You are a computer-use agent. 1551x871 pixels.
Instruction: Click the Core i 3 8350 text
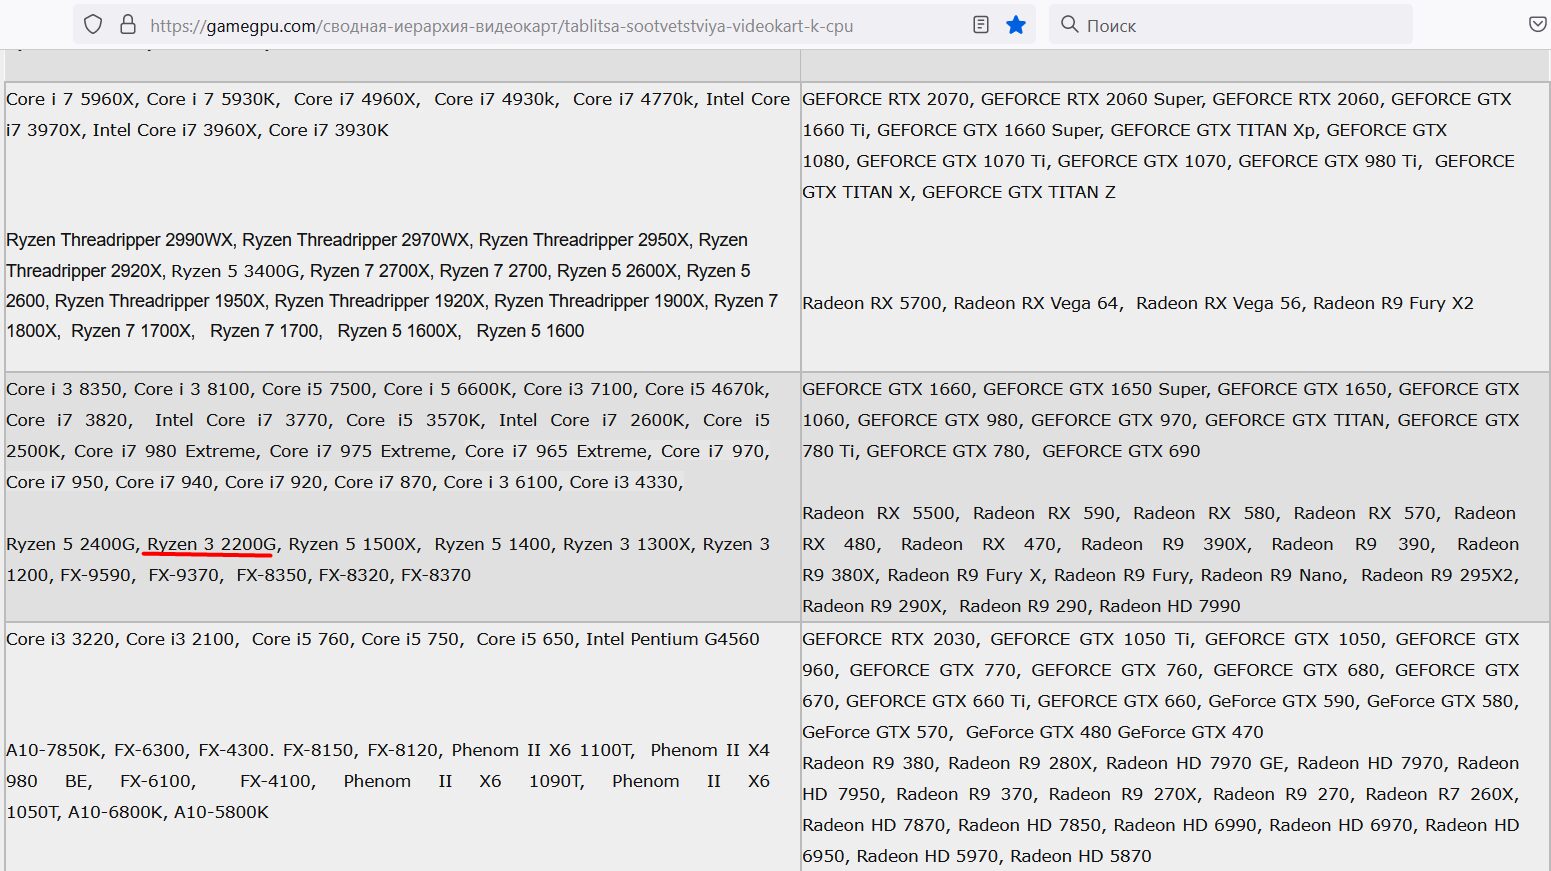[x=64, y=389]
